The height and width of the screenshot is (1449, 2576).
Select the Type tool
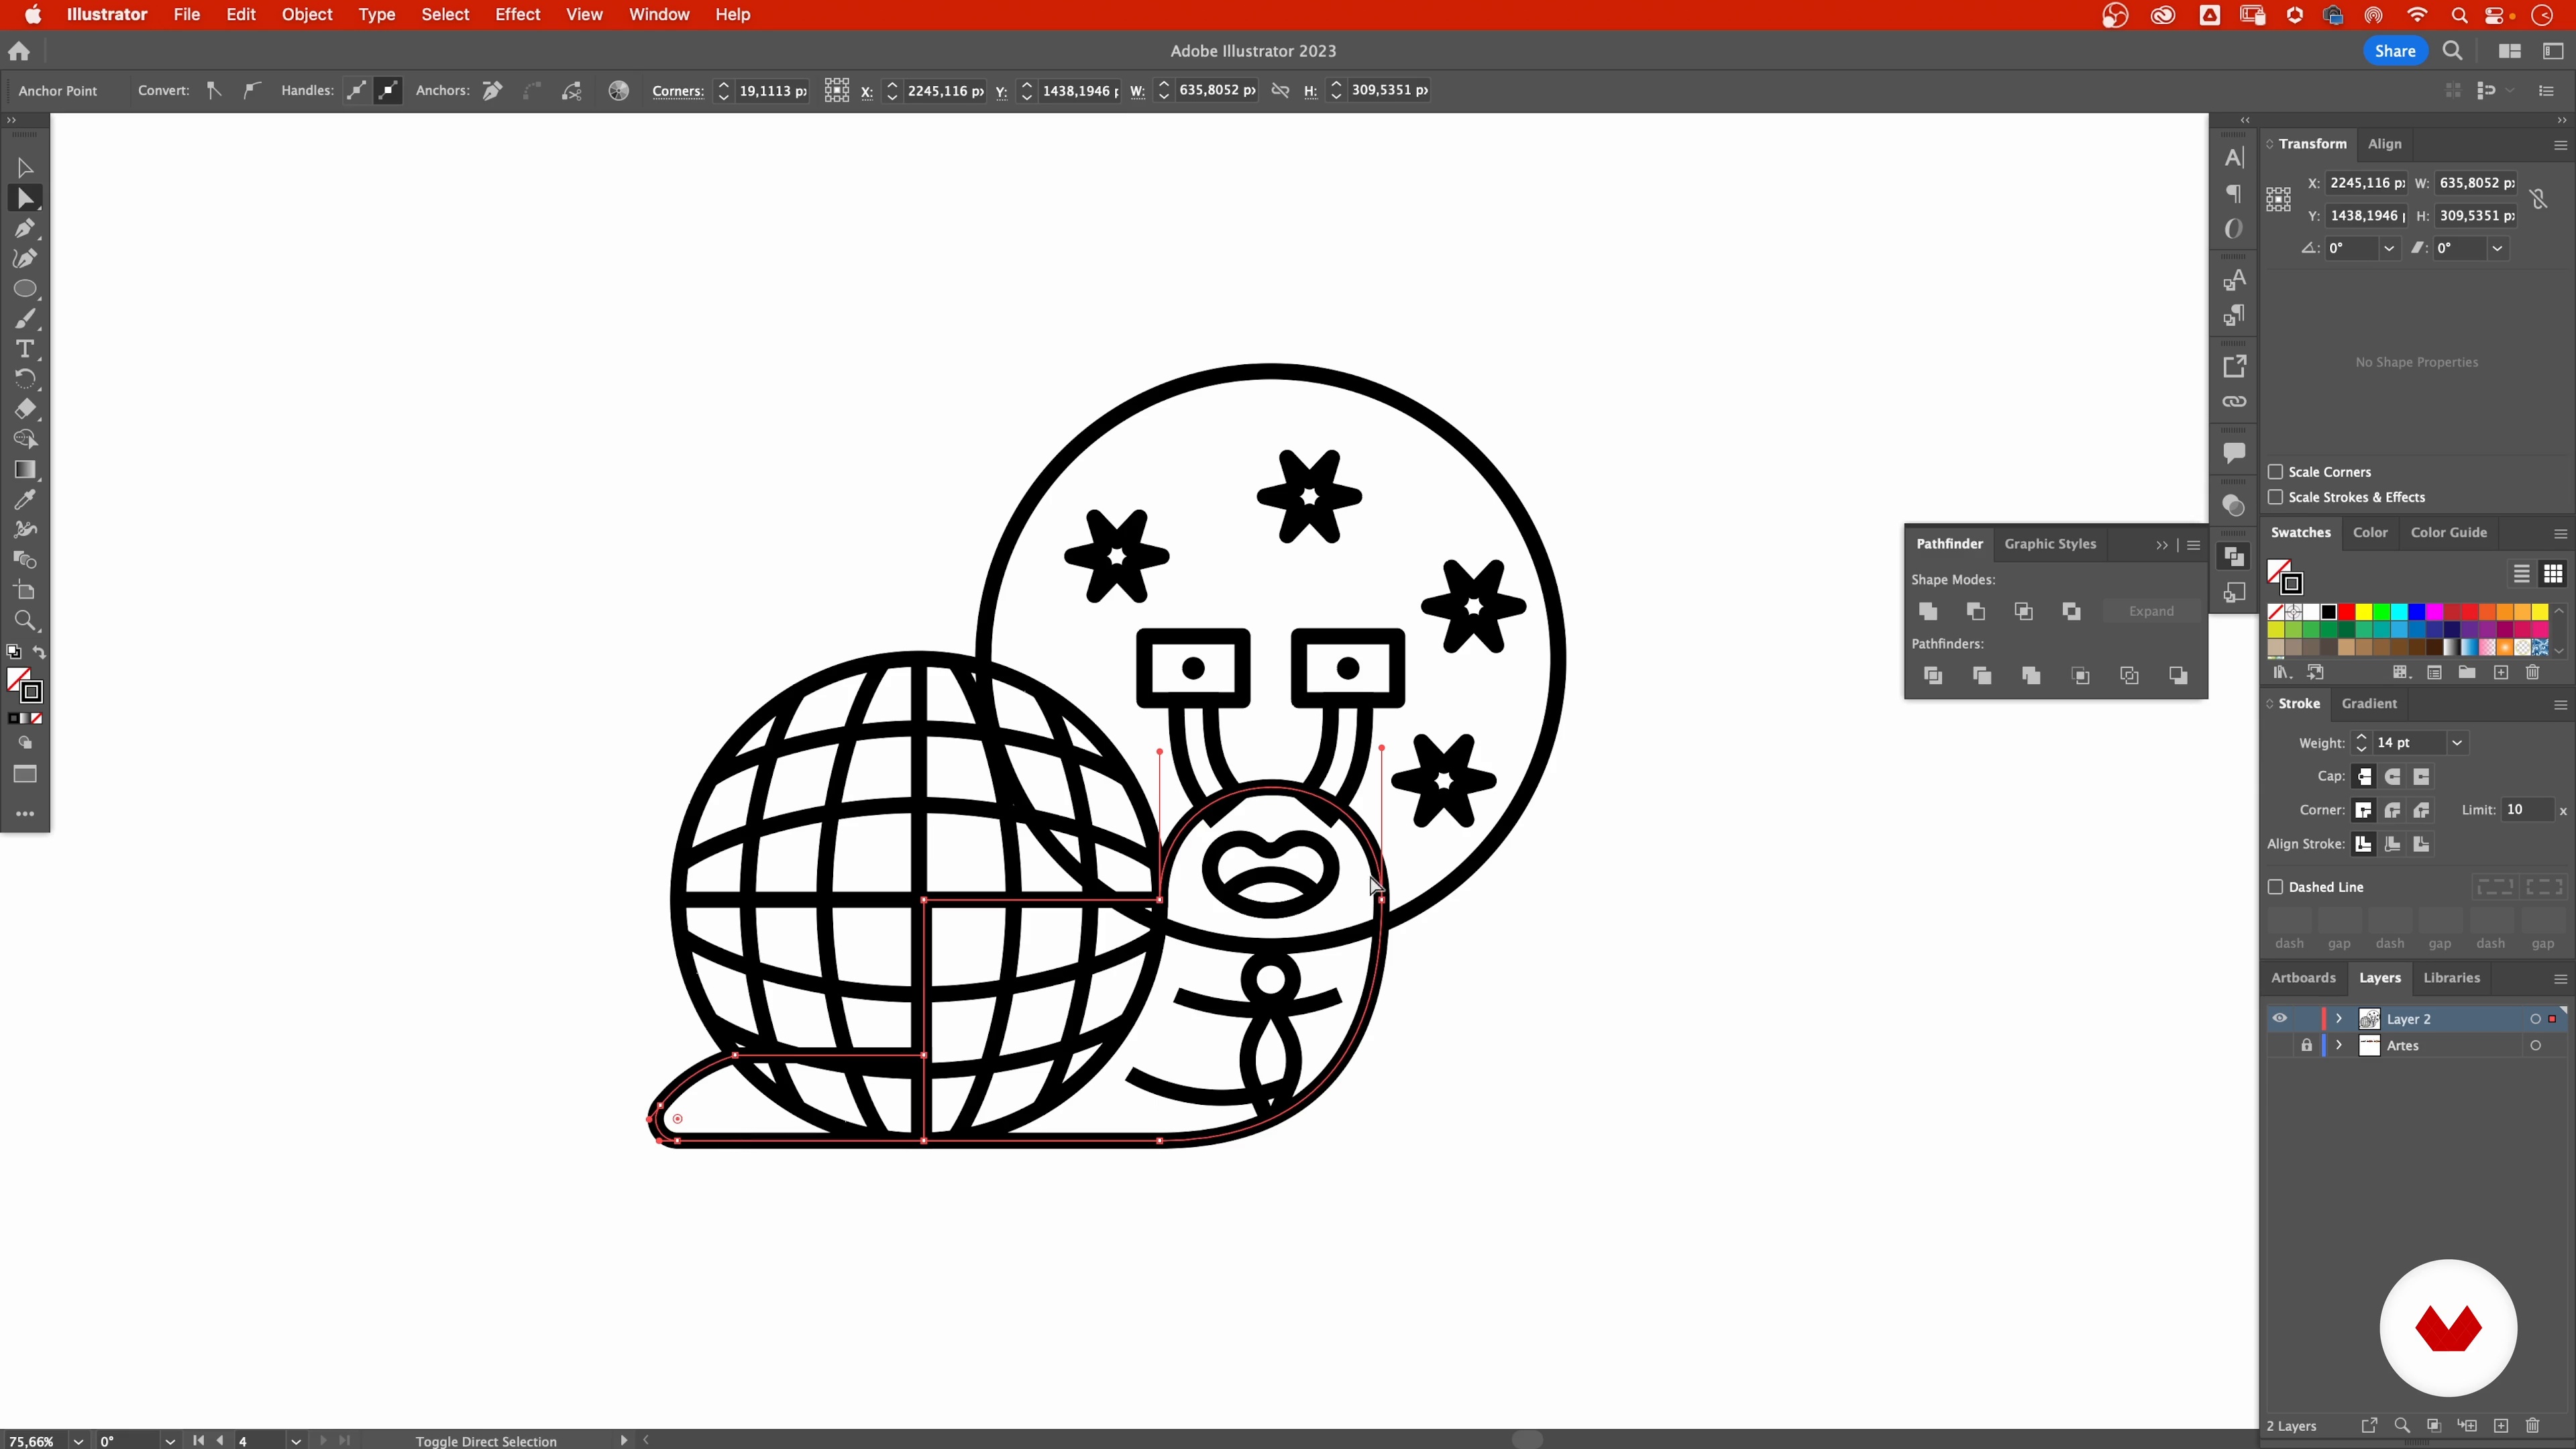25,349
